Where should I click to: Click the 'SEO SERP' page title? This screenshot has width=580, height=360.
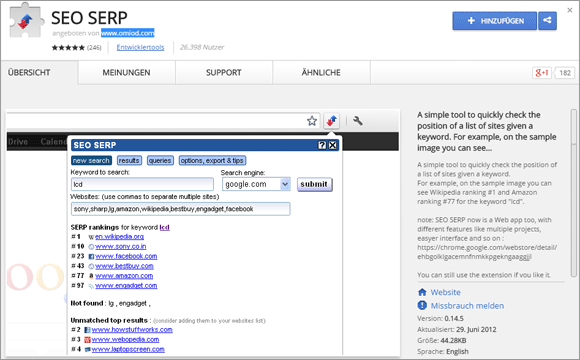tap(89, 17)
